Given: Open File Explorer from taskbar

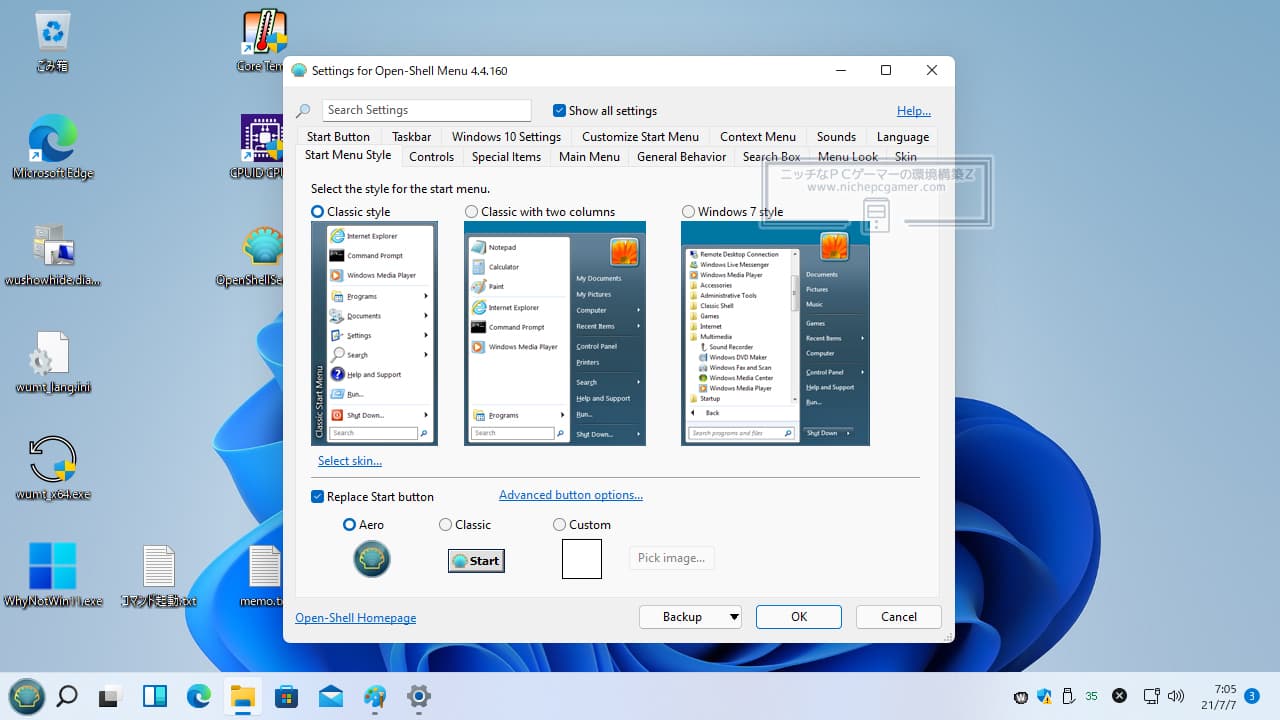Looking at the screenshot, I should click(x=243, y=696).
